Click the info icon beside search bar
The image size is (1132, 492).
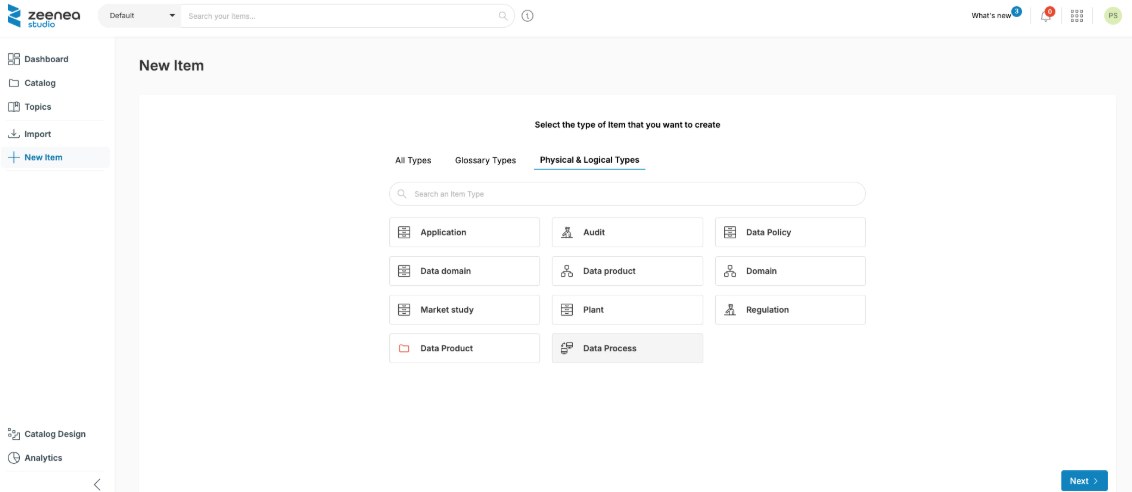pyautogui.click(x=527, y=16)
